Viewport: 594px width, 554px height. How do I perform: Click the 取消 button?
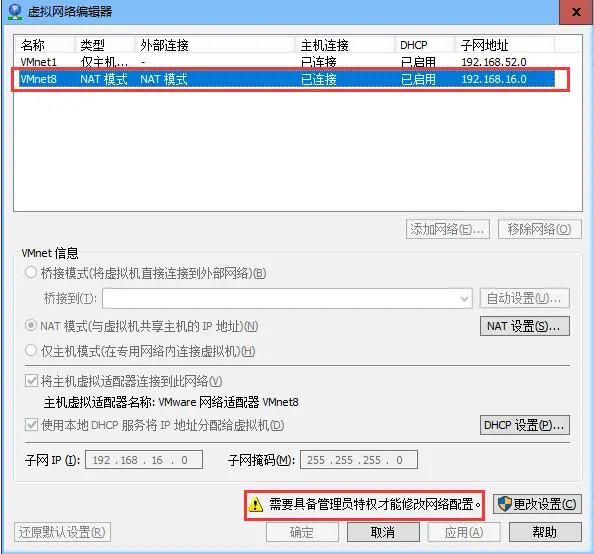coord(383,532)
